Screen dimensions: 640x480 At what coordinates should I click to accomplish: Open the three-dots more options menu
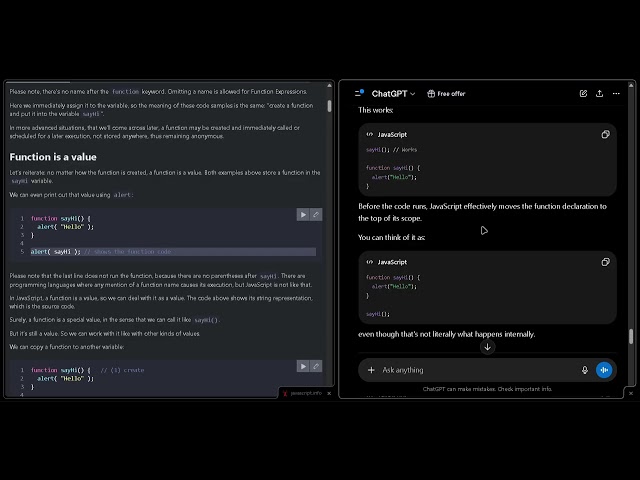click(x=616, y=93)
